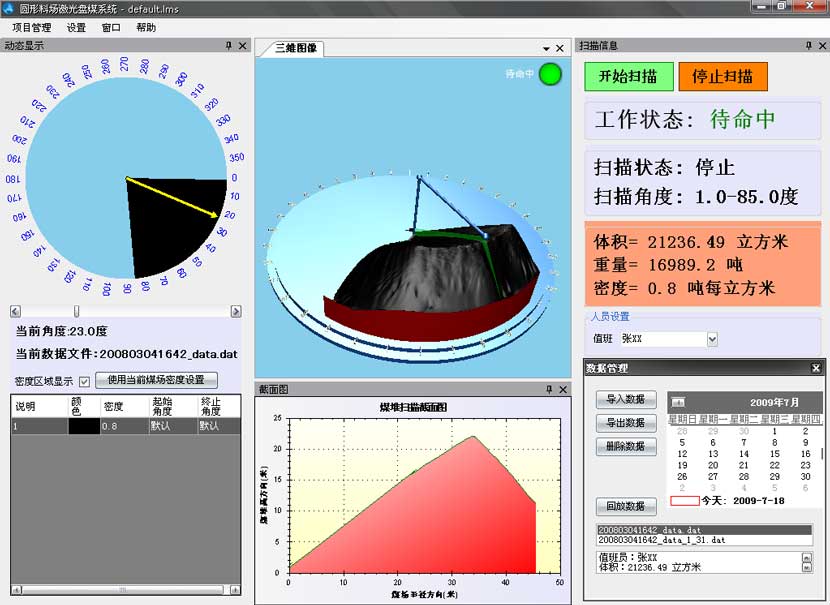Viewport: 830px width, 605px height.
Task: Open the 设置 menu
Action: [76, 28]
